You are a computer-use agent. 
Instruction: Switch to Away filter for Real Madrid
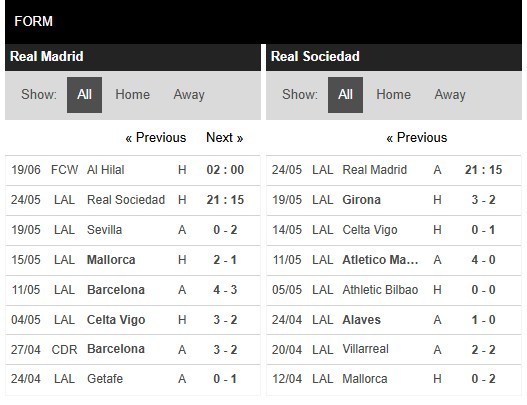(x=189, y=94)
